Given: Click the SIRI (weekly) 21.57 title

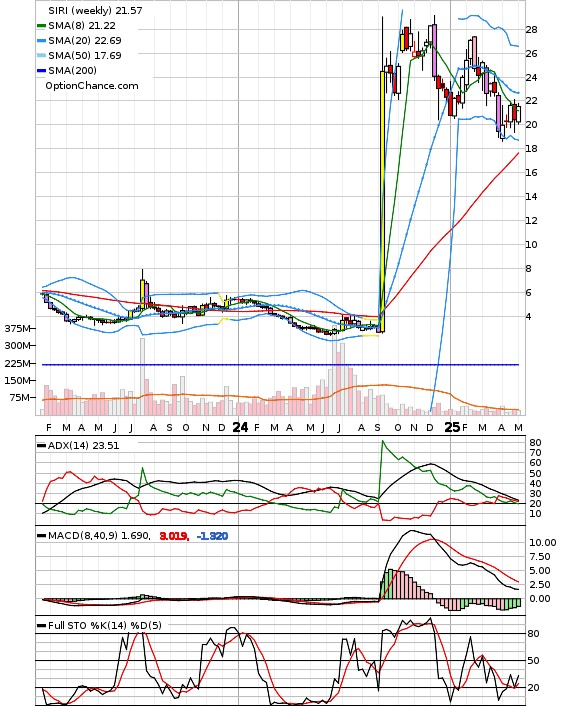Looking at the screenshot, I should (95, 10).
